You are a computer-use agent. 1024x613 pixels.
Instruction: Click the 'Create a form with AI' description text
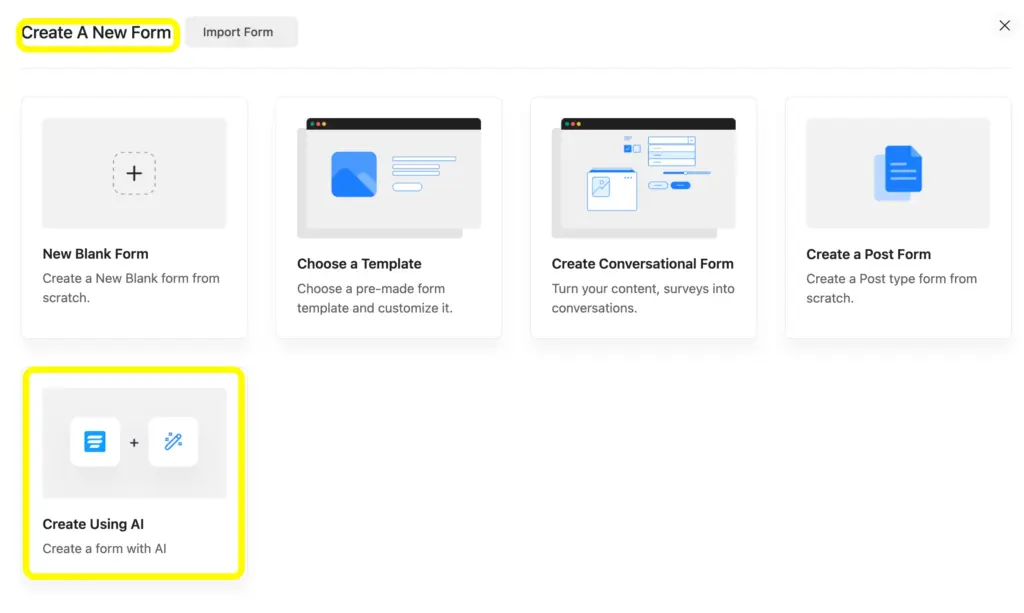[105, 548]
